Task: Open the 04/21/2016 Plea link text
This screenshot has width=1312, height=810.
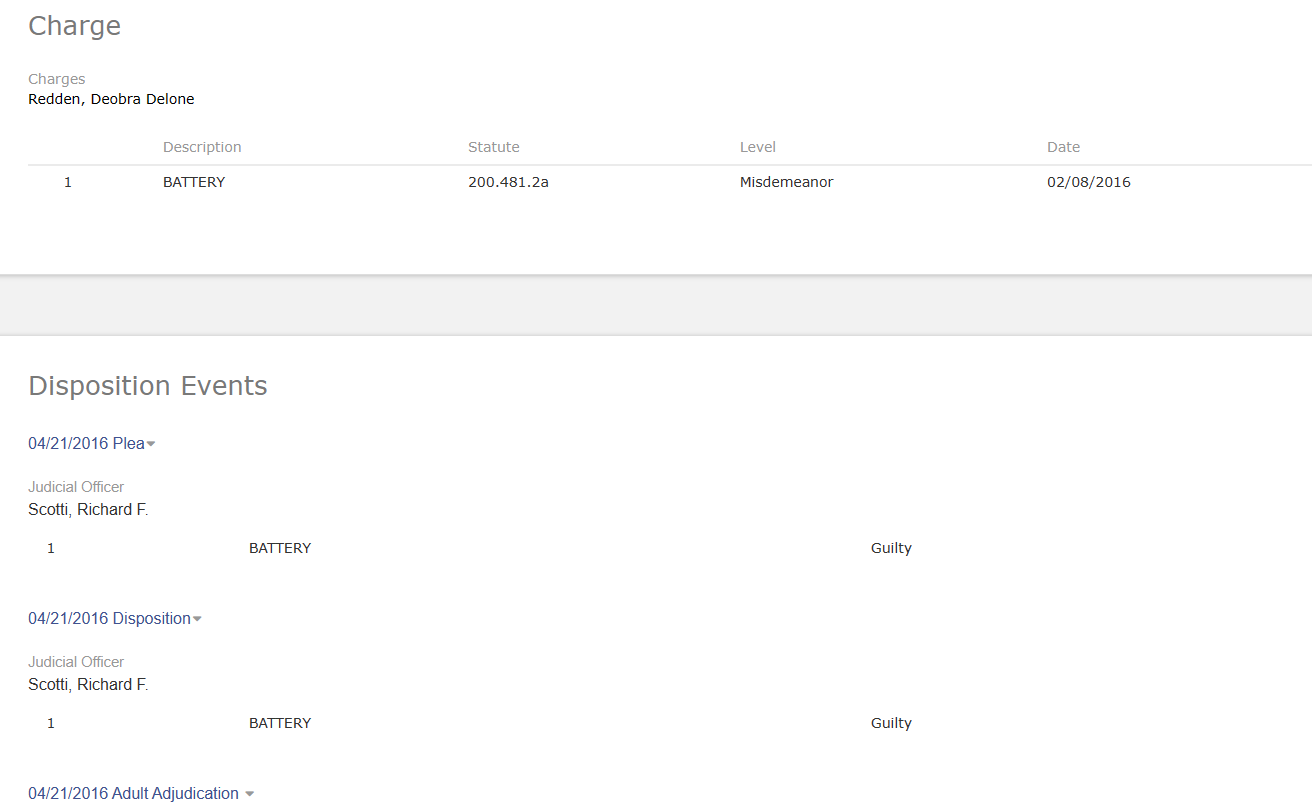Action: tap(86, 443)
